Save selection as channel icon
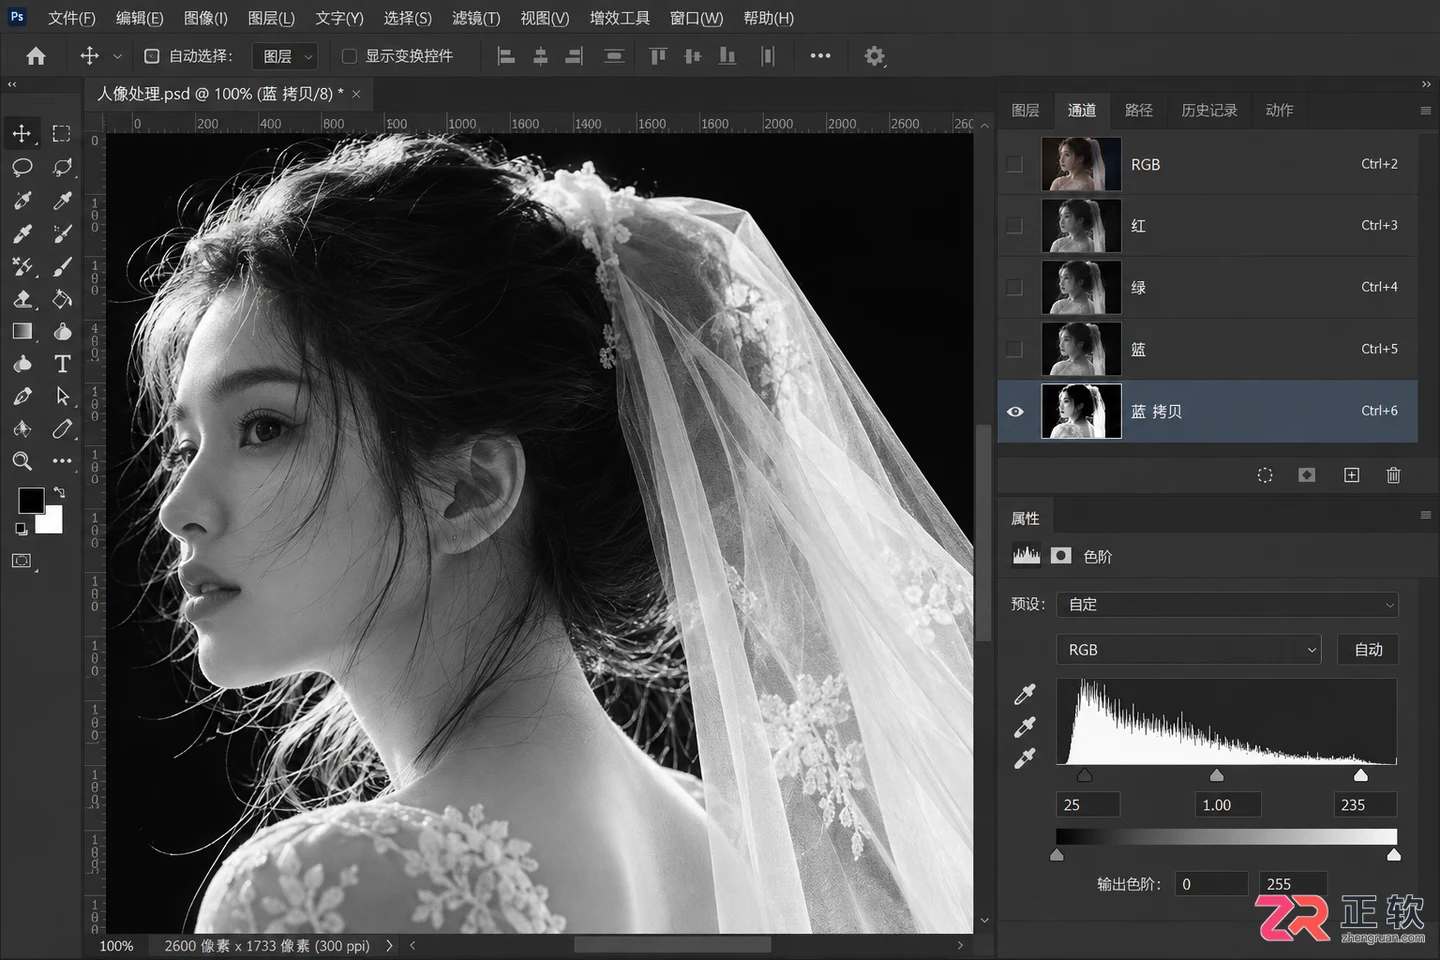 (1307, 475)
